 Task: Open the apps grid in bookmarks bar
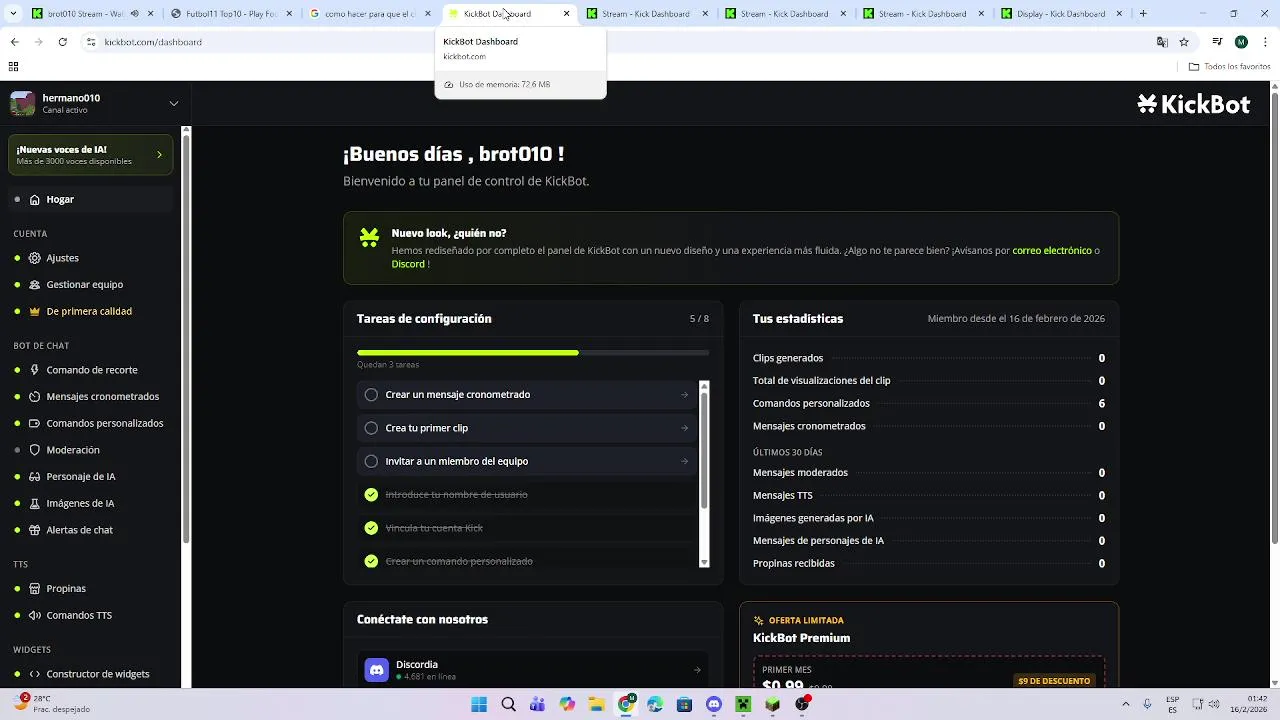[13, 67]
